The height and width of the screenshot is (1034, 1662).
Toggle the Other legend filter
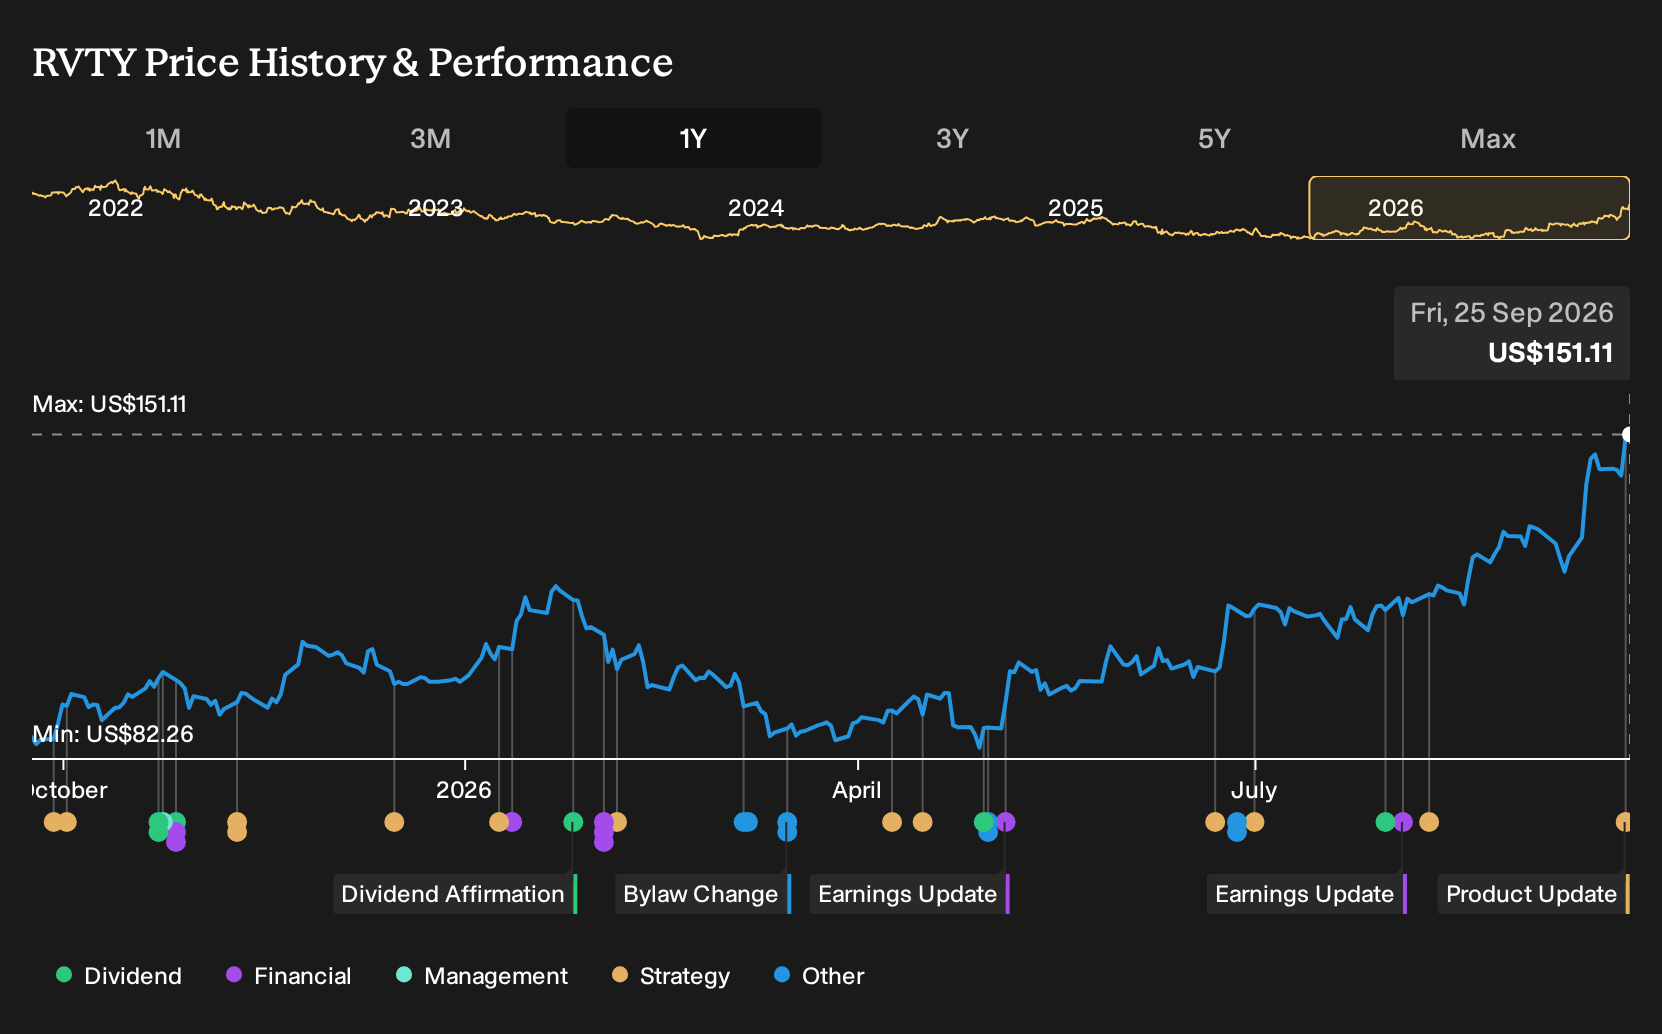point(819,976)
